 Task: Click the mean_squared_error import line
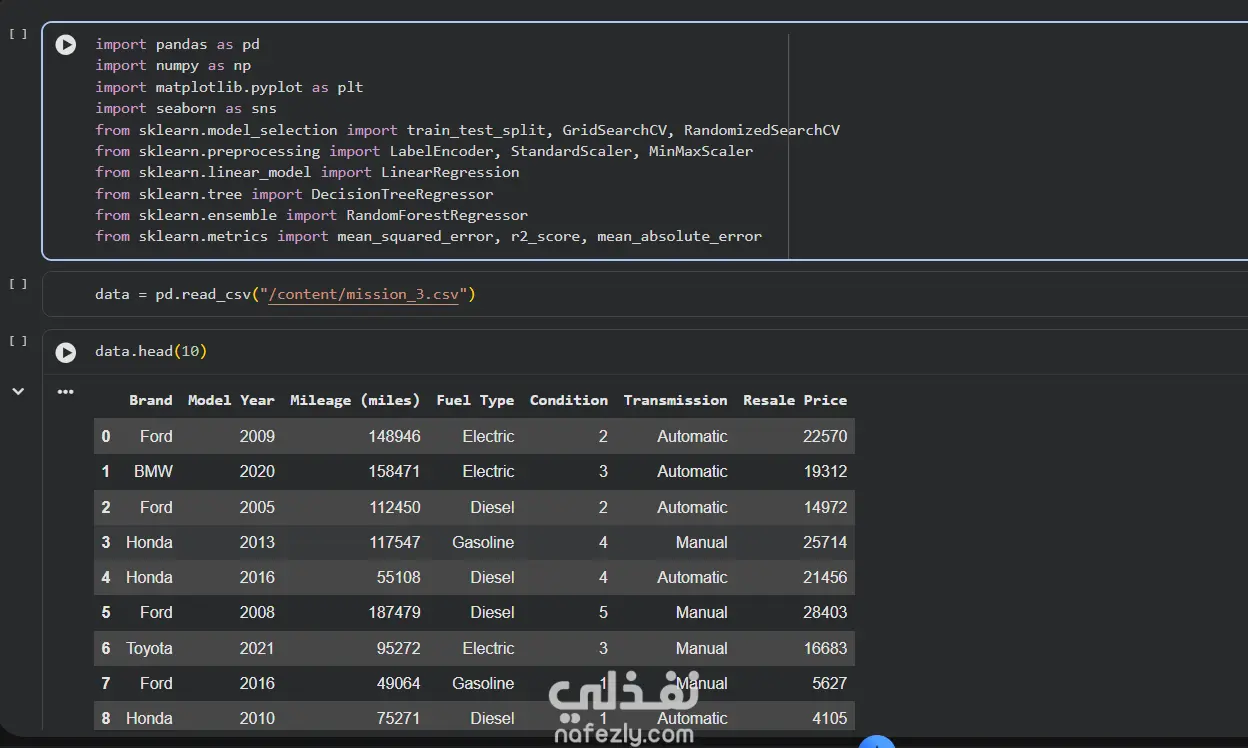pyautogui.click(x=428, y=237)
